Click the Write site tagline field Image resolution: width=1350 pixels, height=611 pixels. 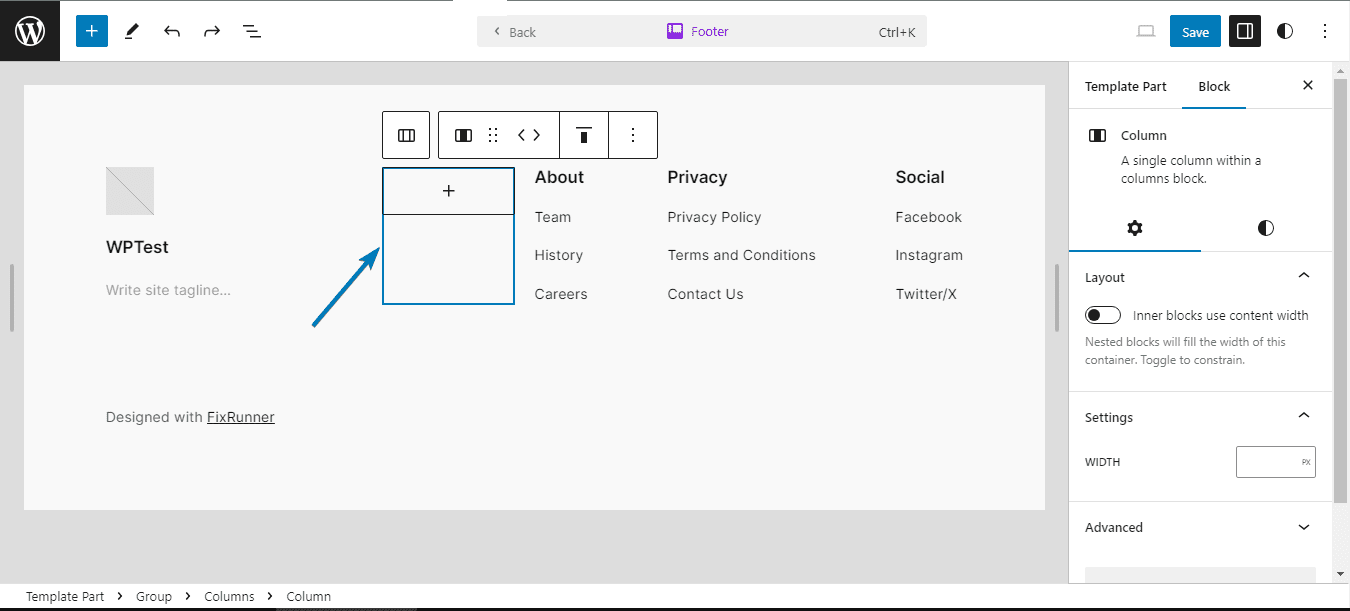(x=168, y=290)
